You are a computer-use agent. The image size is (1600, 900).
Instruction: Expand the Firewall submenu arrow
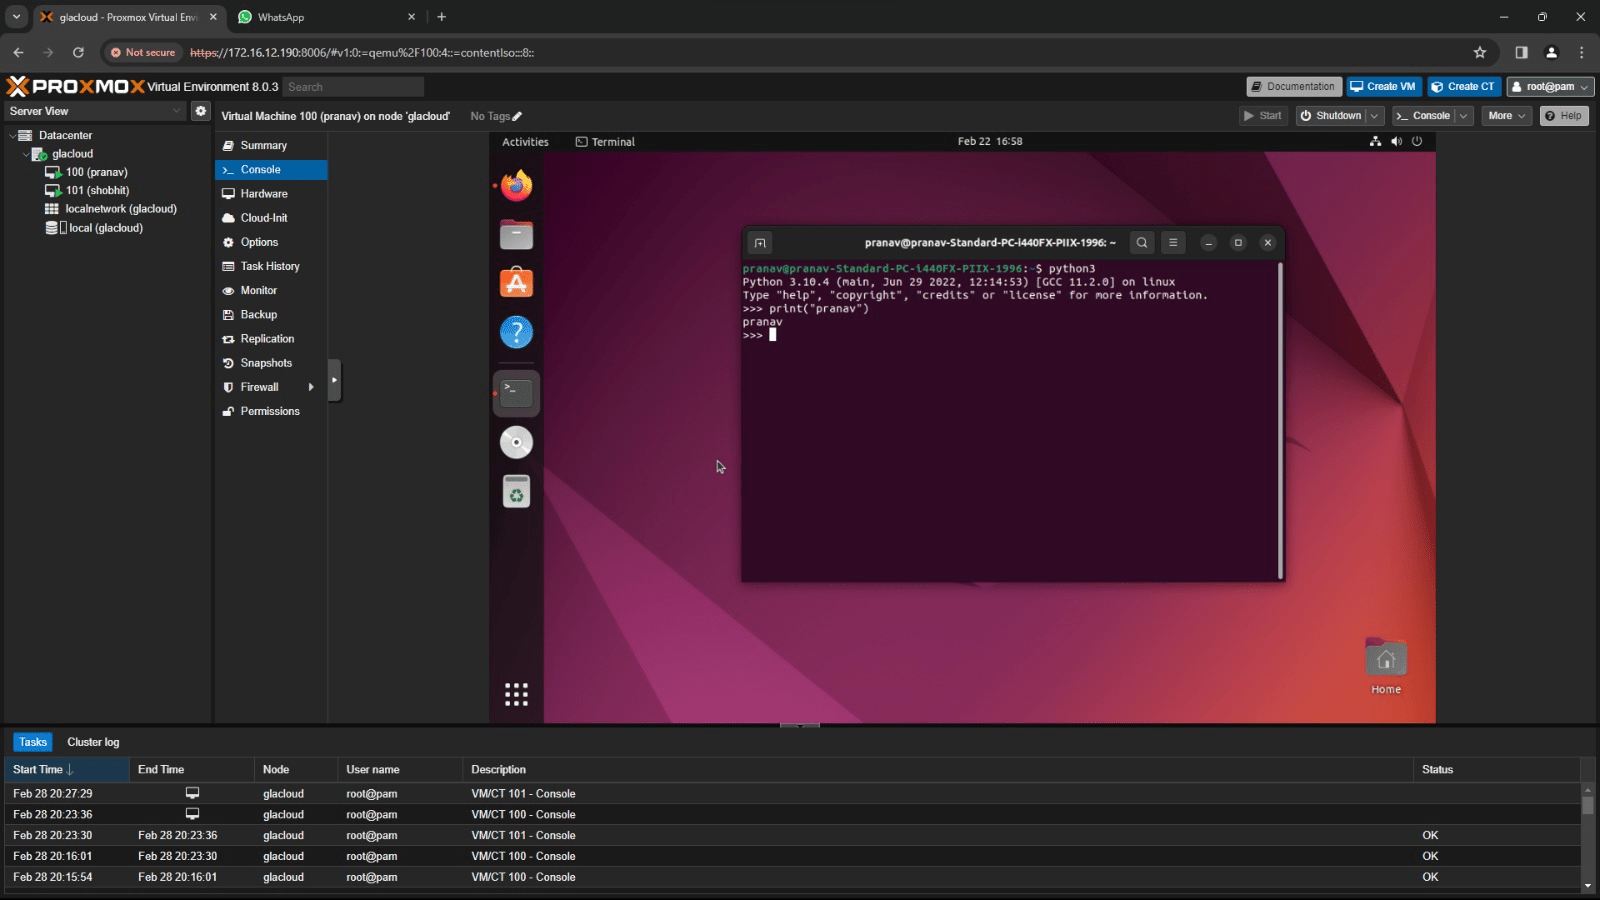click(x=311, y=387)
